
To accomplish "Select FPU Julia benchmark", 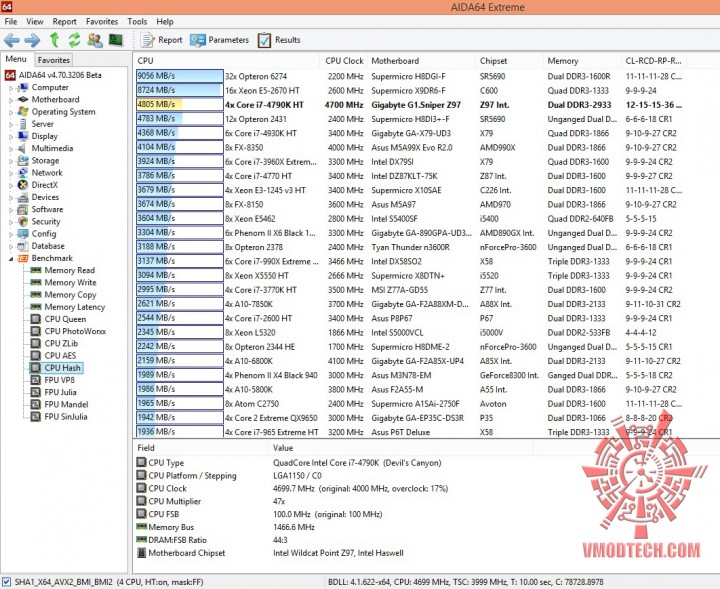I will pos(60,392).
